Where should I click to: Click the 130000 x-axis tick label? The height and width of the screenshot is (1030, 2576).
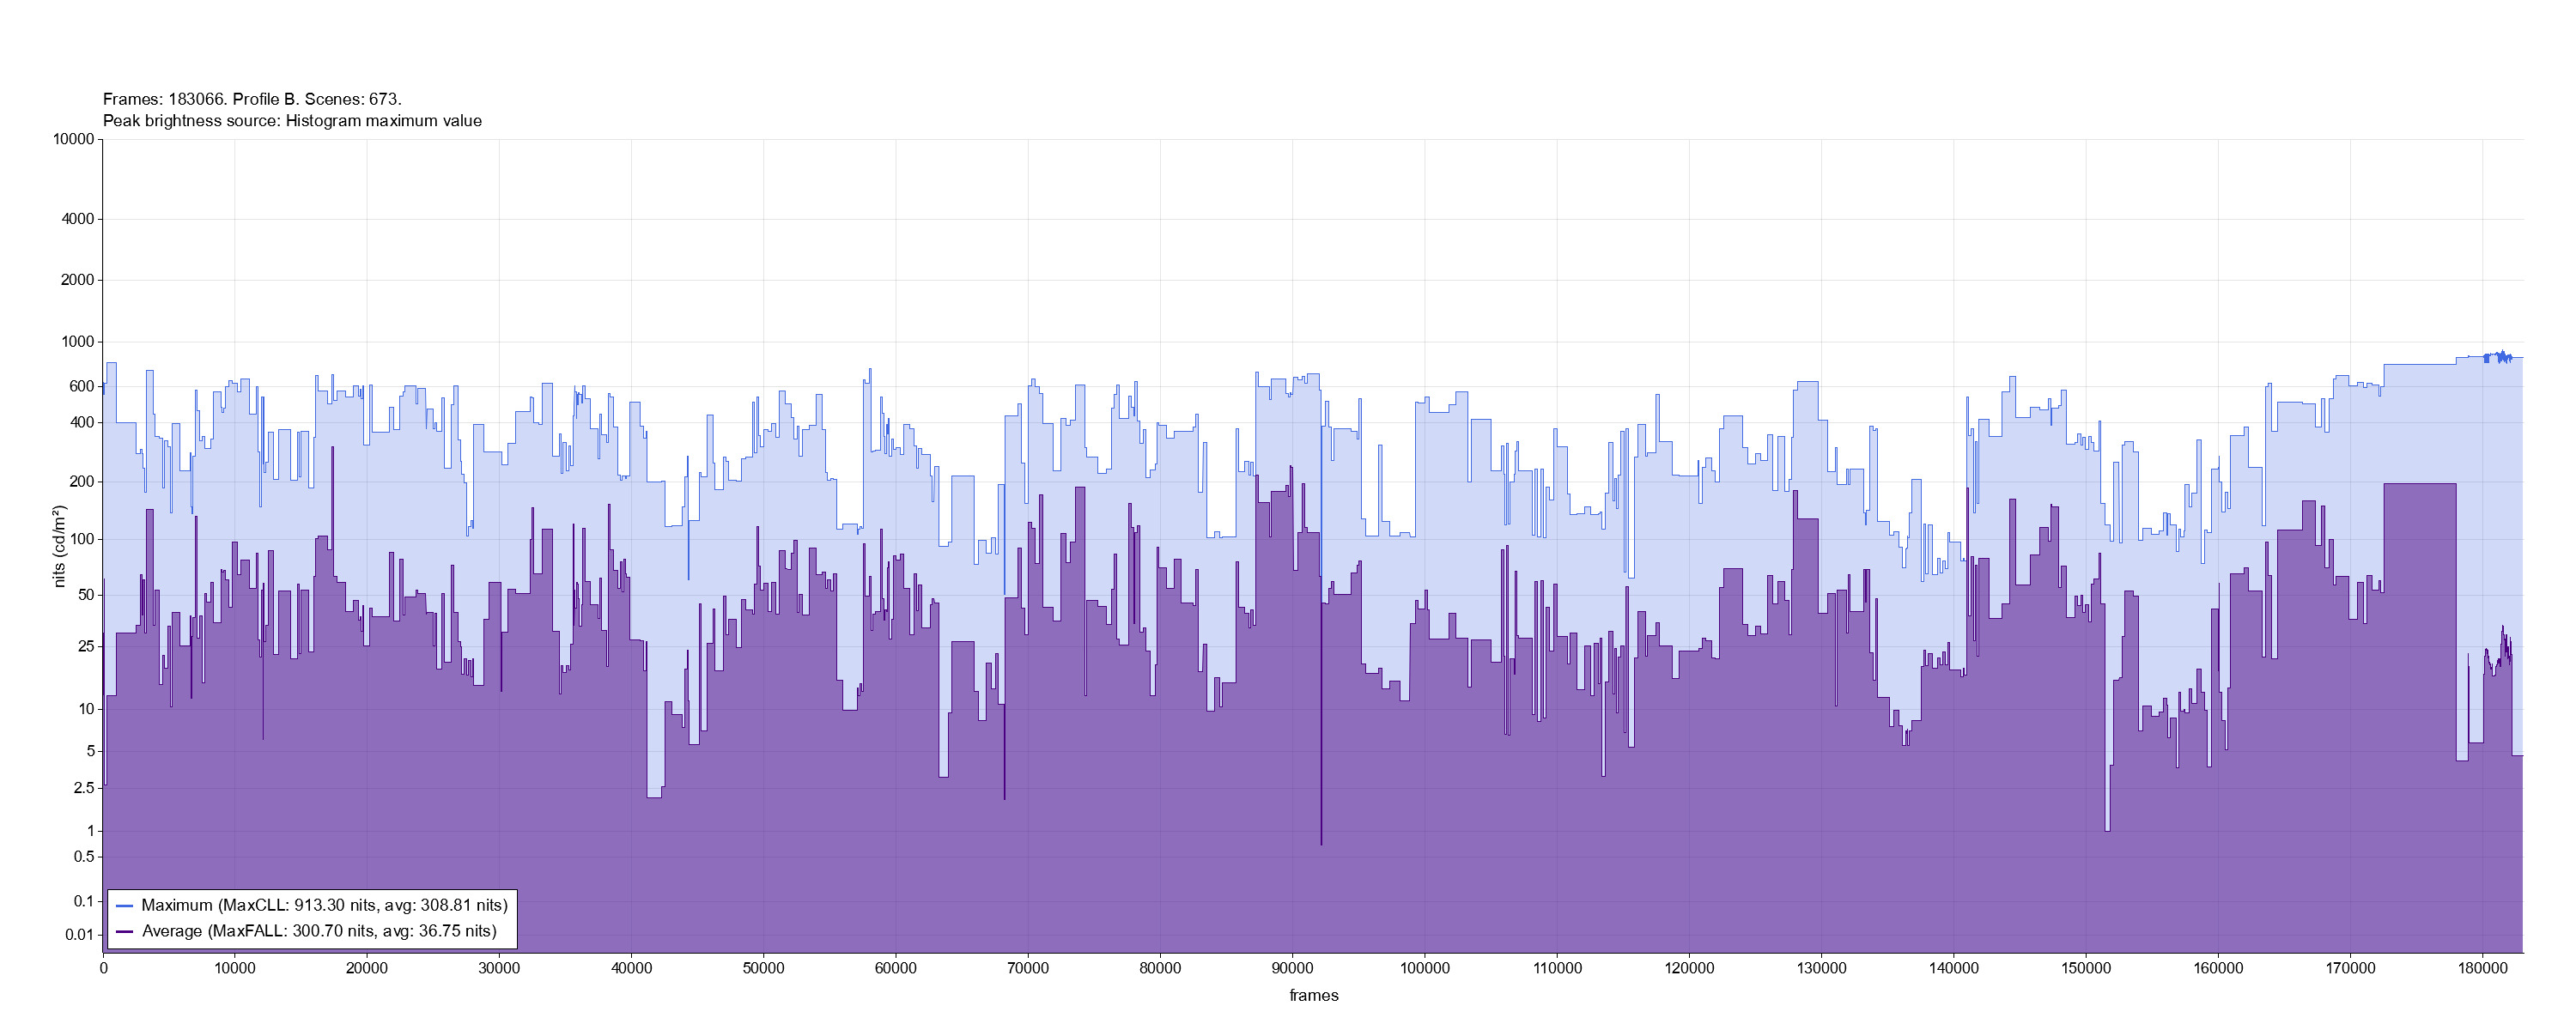tap(1821, 968)
